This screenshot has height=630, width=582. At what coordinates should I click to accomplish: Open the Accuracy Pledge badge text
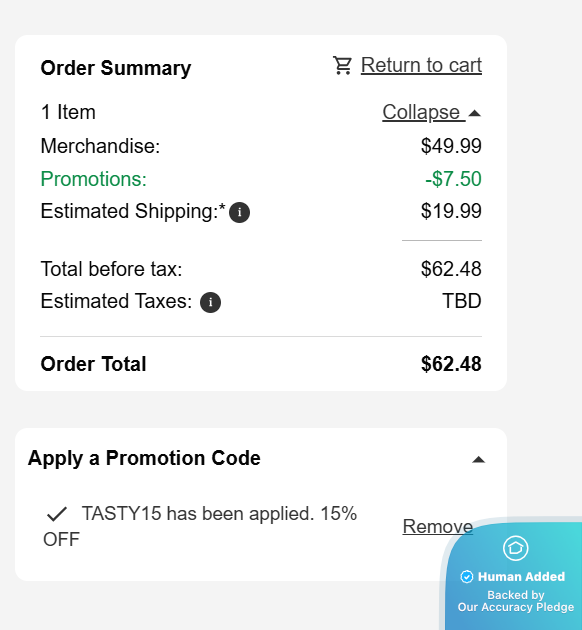pos(516,601)
